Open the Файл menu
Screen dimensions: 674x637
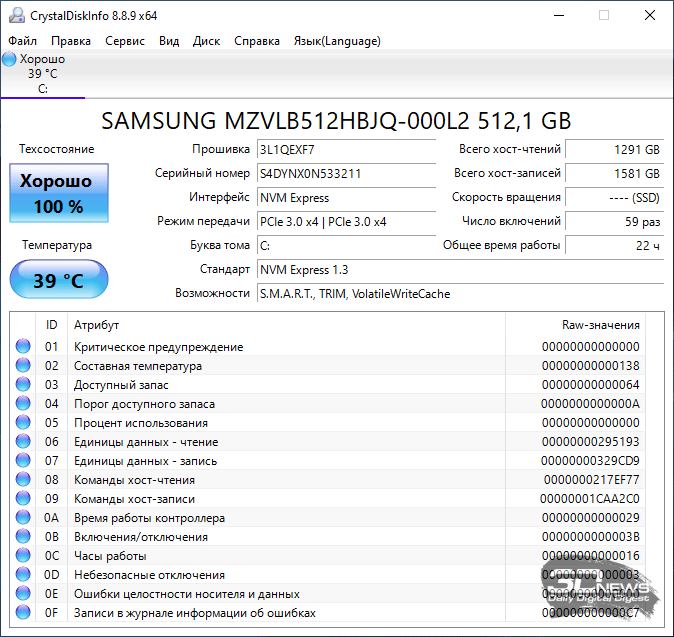[22, 41]
